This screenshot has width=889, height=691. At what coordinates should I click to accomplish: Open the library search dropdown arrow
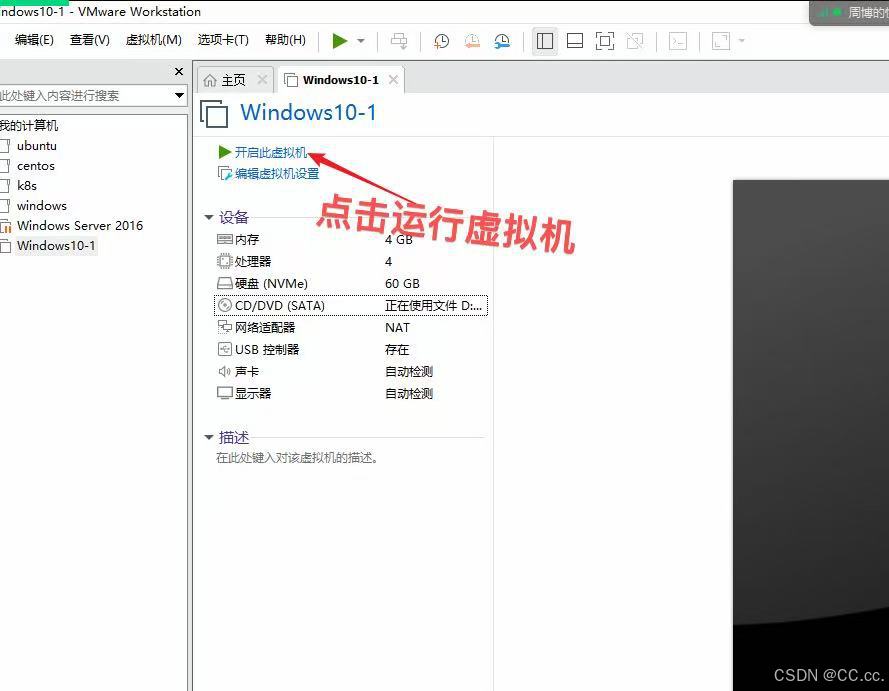[x=179, y=95]
